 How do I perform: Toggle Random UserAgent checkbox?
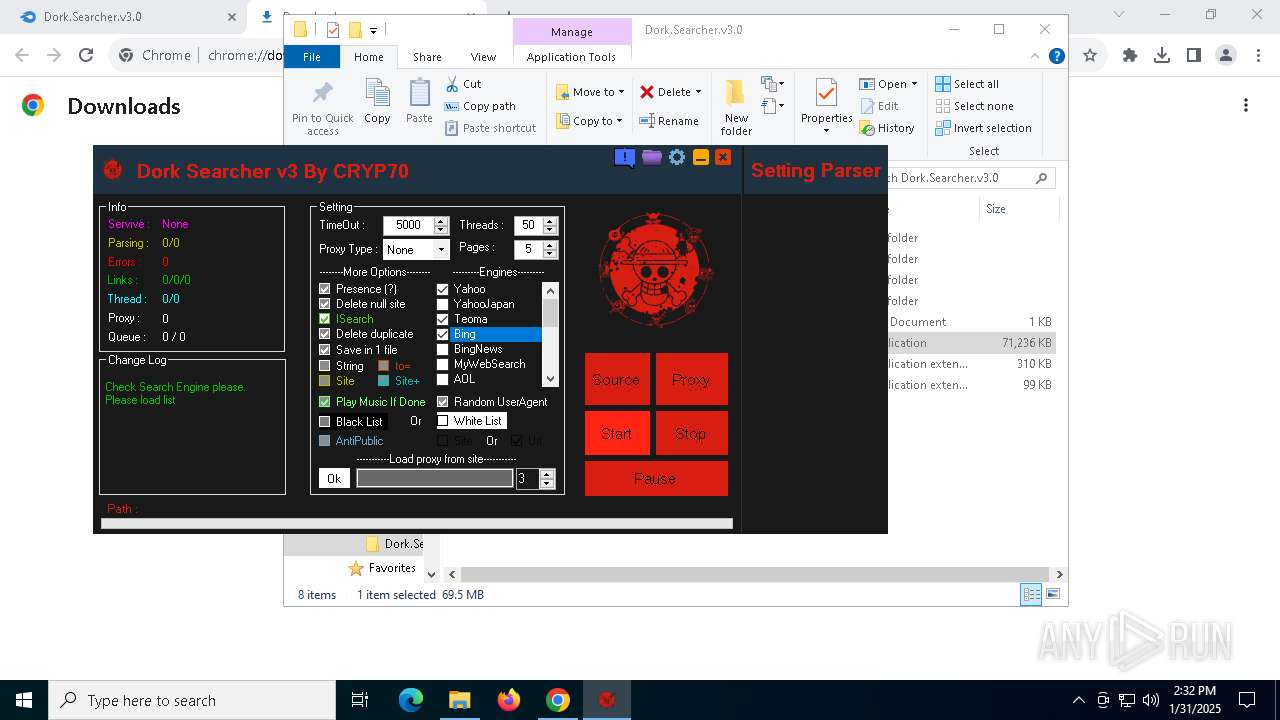(x=443, y=402)
